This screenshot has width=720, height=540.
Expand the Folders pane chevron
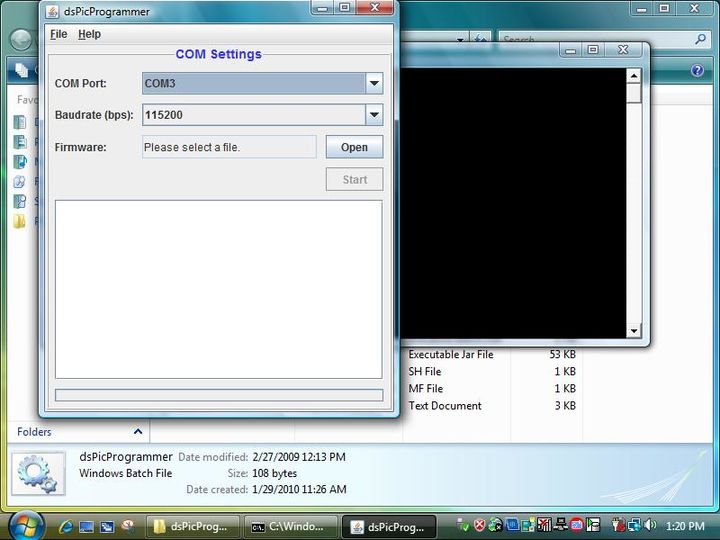138,432
